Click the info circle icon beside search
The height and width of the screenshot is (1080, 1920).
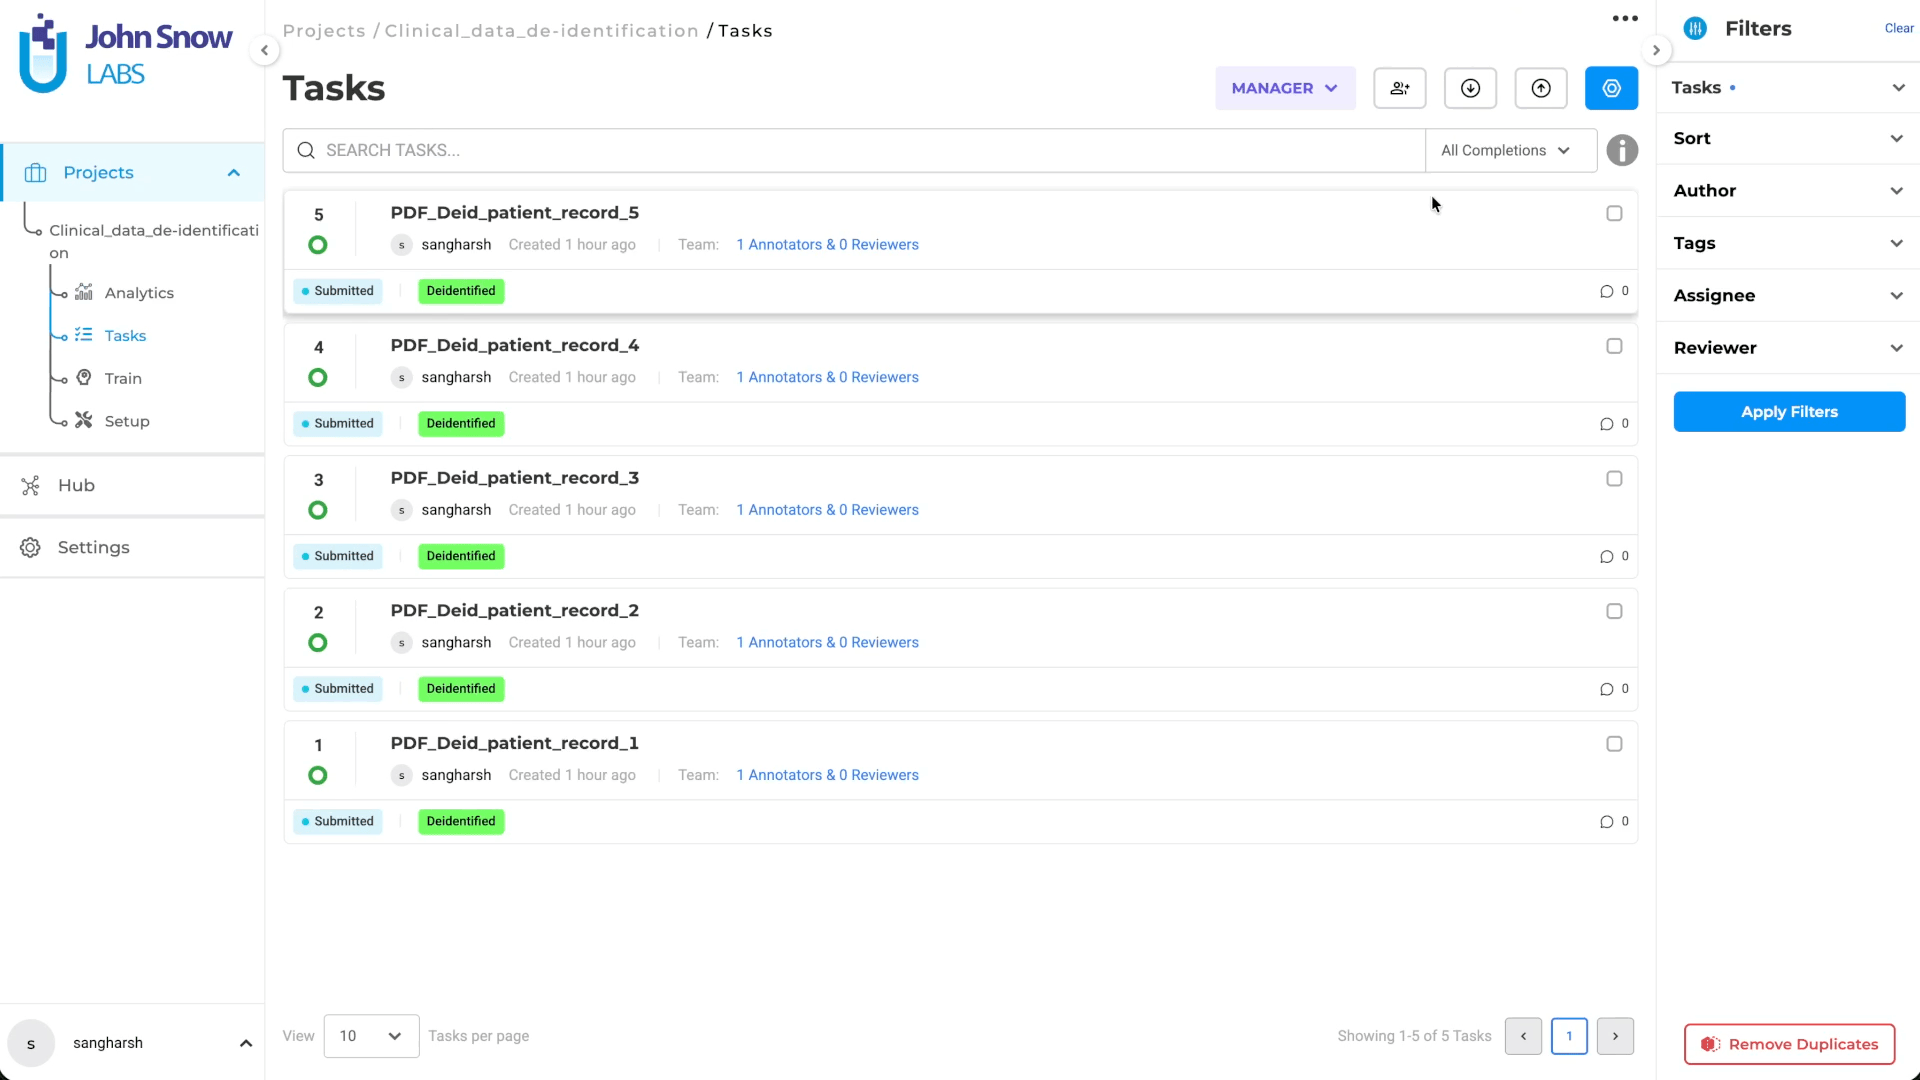pos(1622,150)
